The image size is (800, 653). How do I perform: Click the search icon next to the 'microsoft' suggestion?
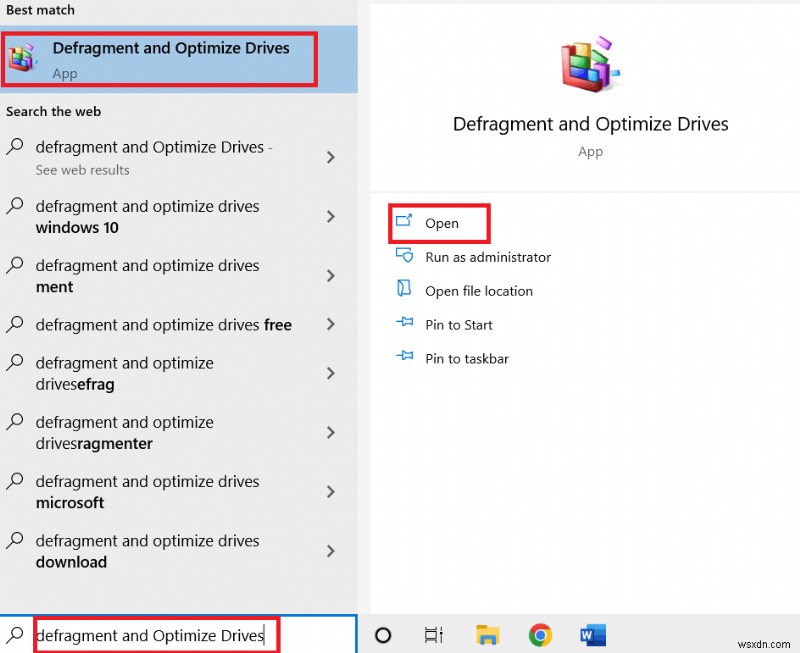(x=15, y=481)
